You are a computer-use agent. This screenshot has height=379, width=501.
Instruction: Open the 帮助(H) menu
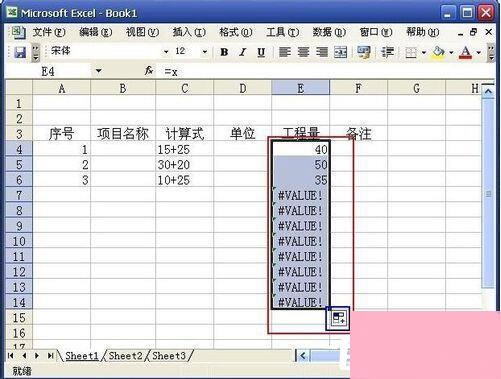pos(422,32)
